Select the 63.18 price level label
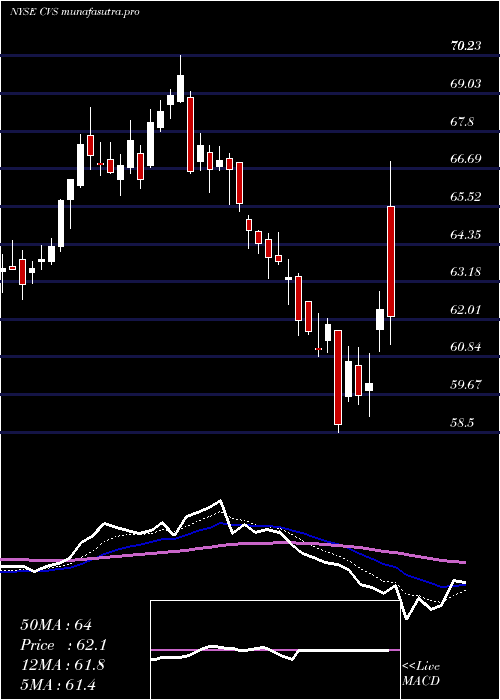The image size is (500, 700). click(466, 272)
